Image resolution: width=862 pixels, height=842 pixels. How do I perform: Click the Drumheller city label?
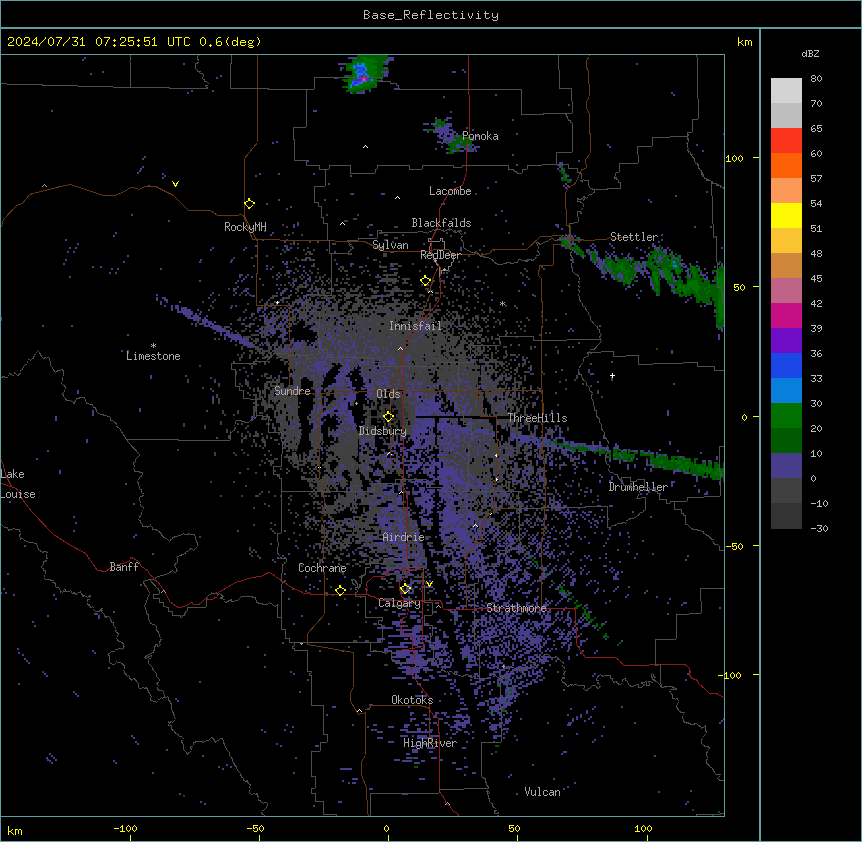coord(638,487)
